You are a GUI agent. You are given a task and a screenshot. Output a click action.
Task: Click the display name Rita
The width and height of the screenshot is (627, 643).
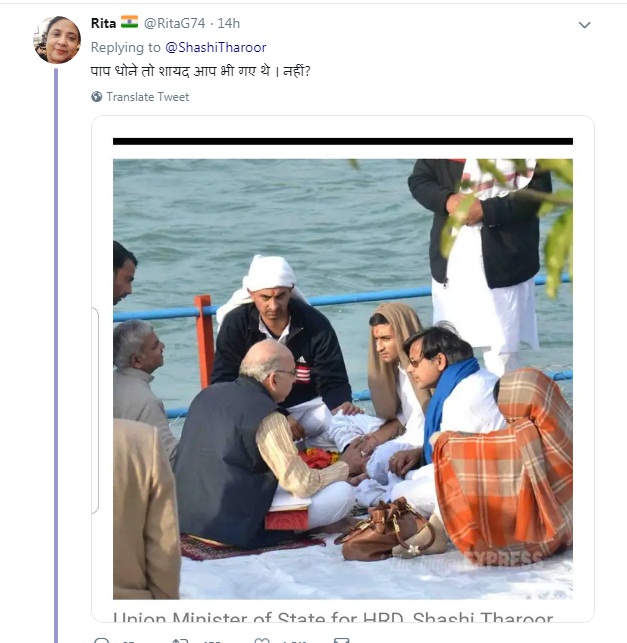click(103, 23)
